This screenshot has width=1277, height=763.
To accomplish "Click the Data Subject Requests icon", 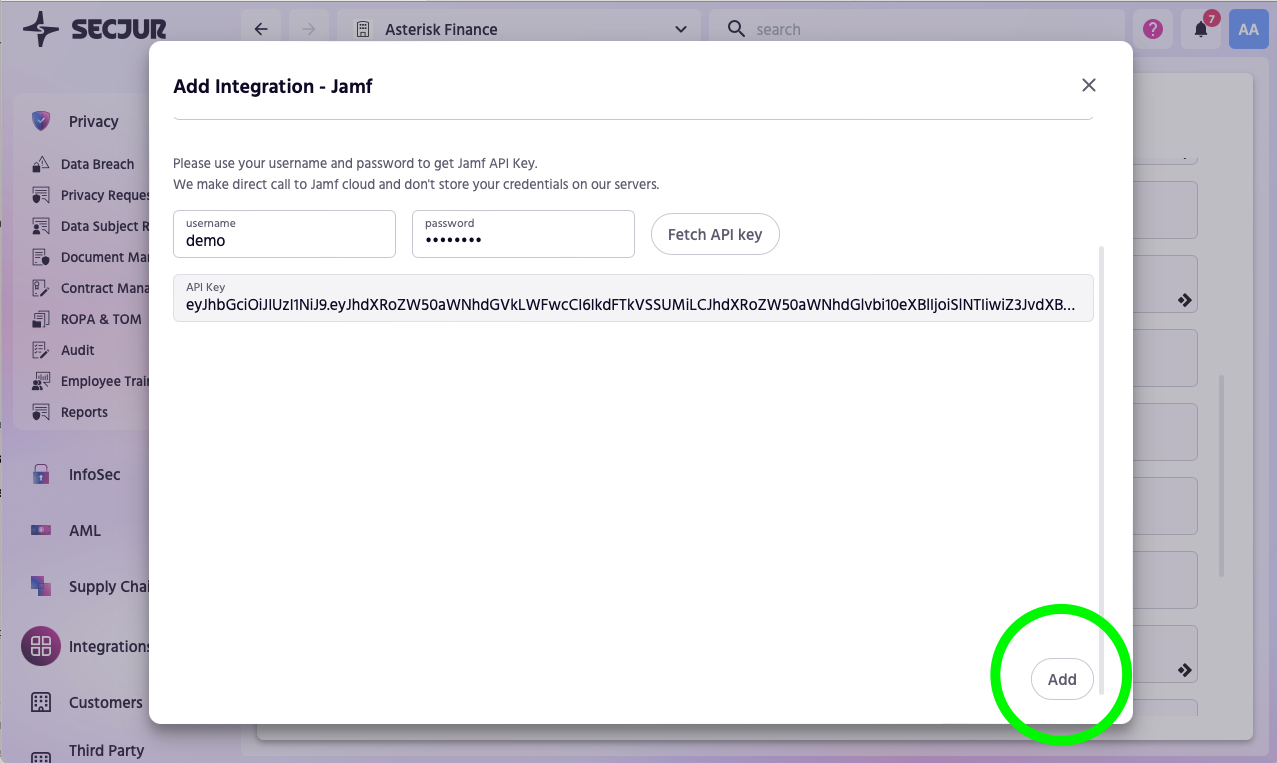I will [41, 226].
